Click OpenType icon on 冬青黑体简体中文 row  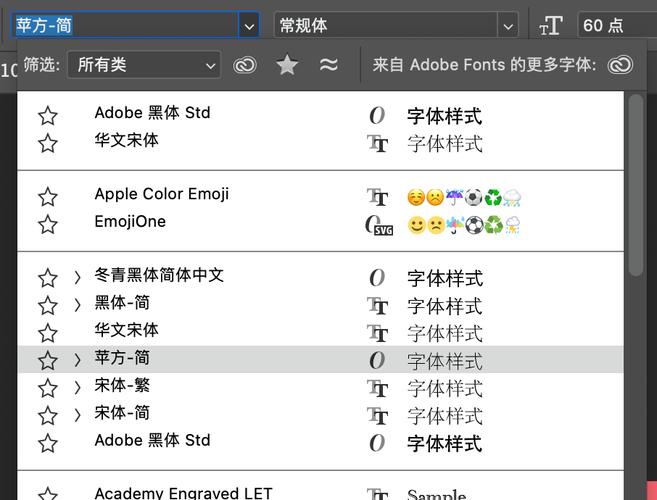377,278
